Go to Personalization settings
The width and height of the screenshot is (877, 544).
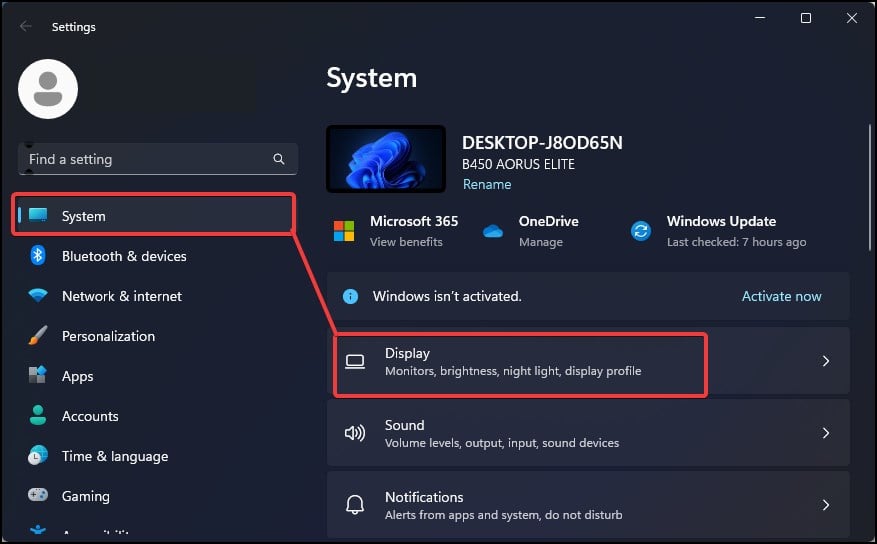tap(157, 335)
